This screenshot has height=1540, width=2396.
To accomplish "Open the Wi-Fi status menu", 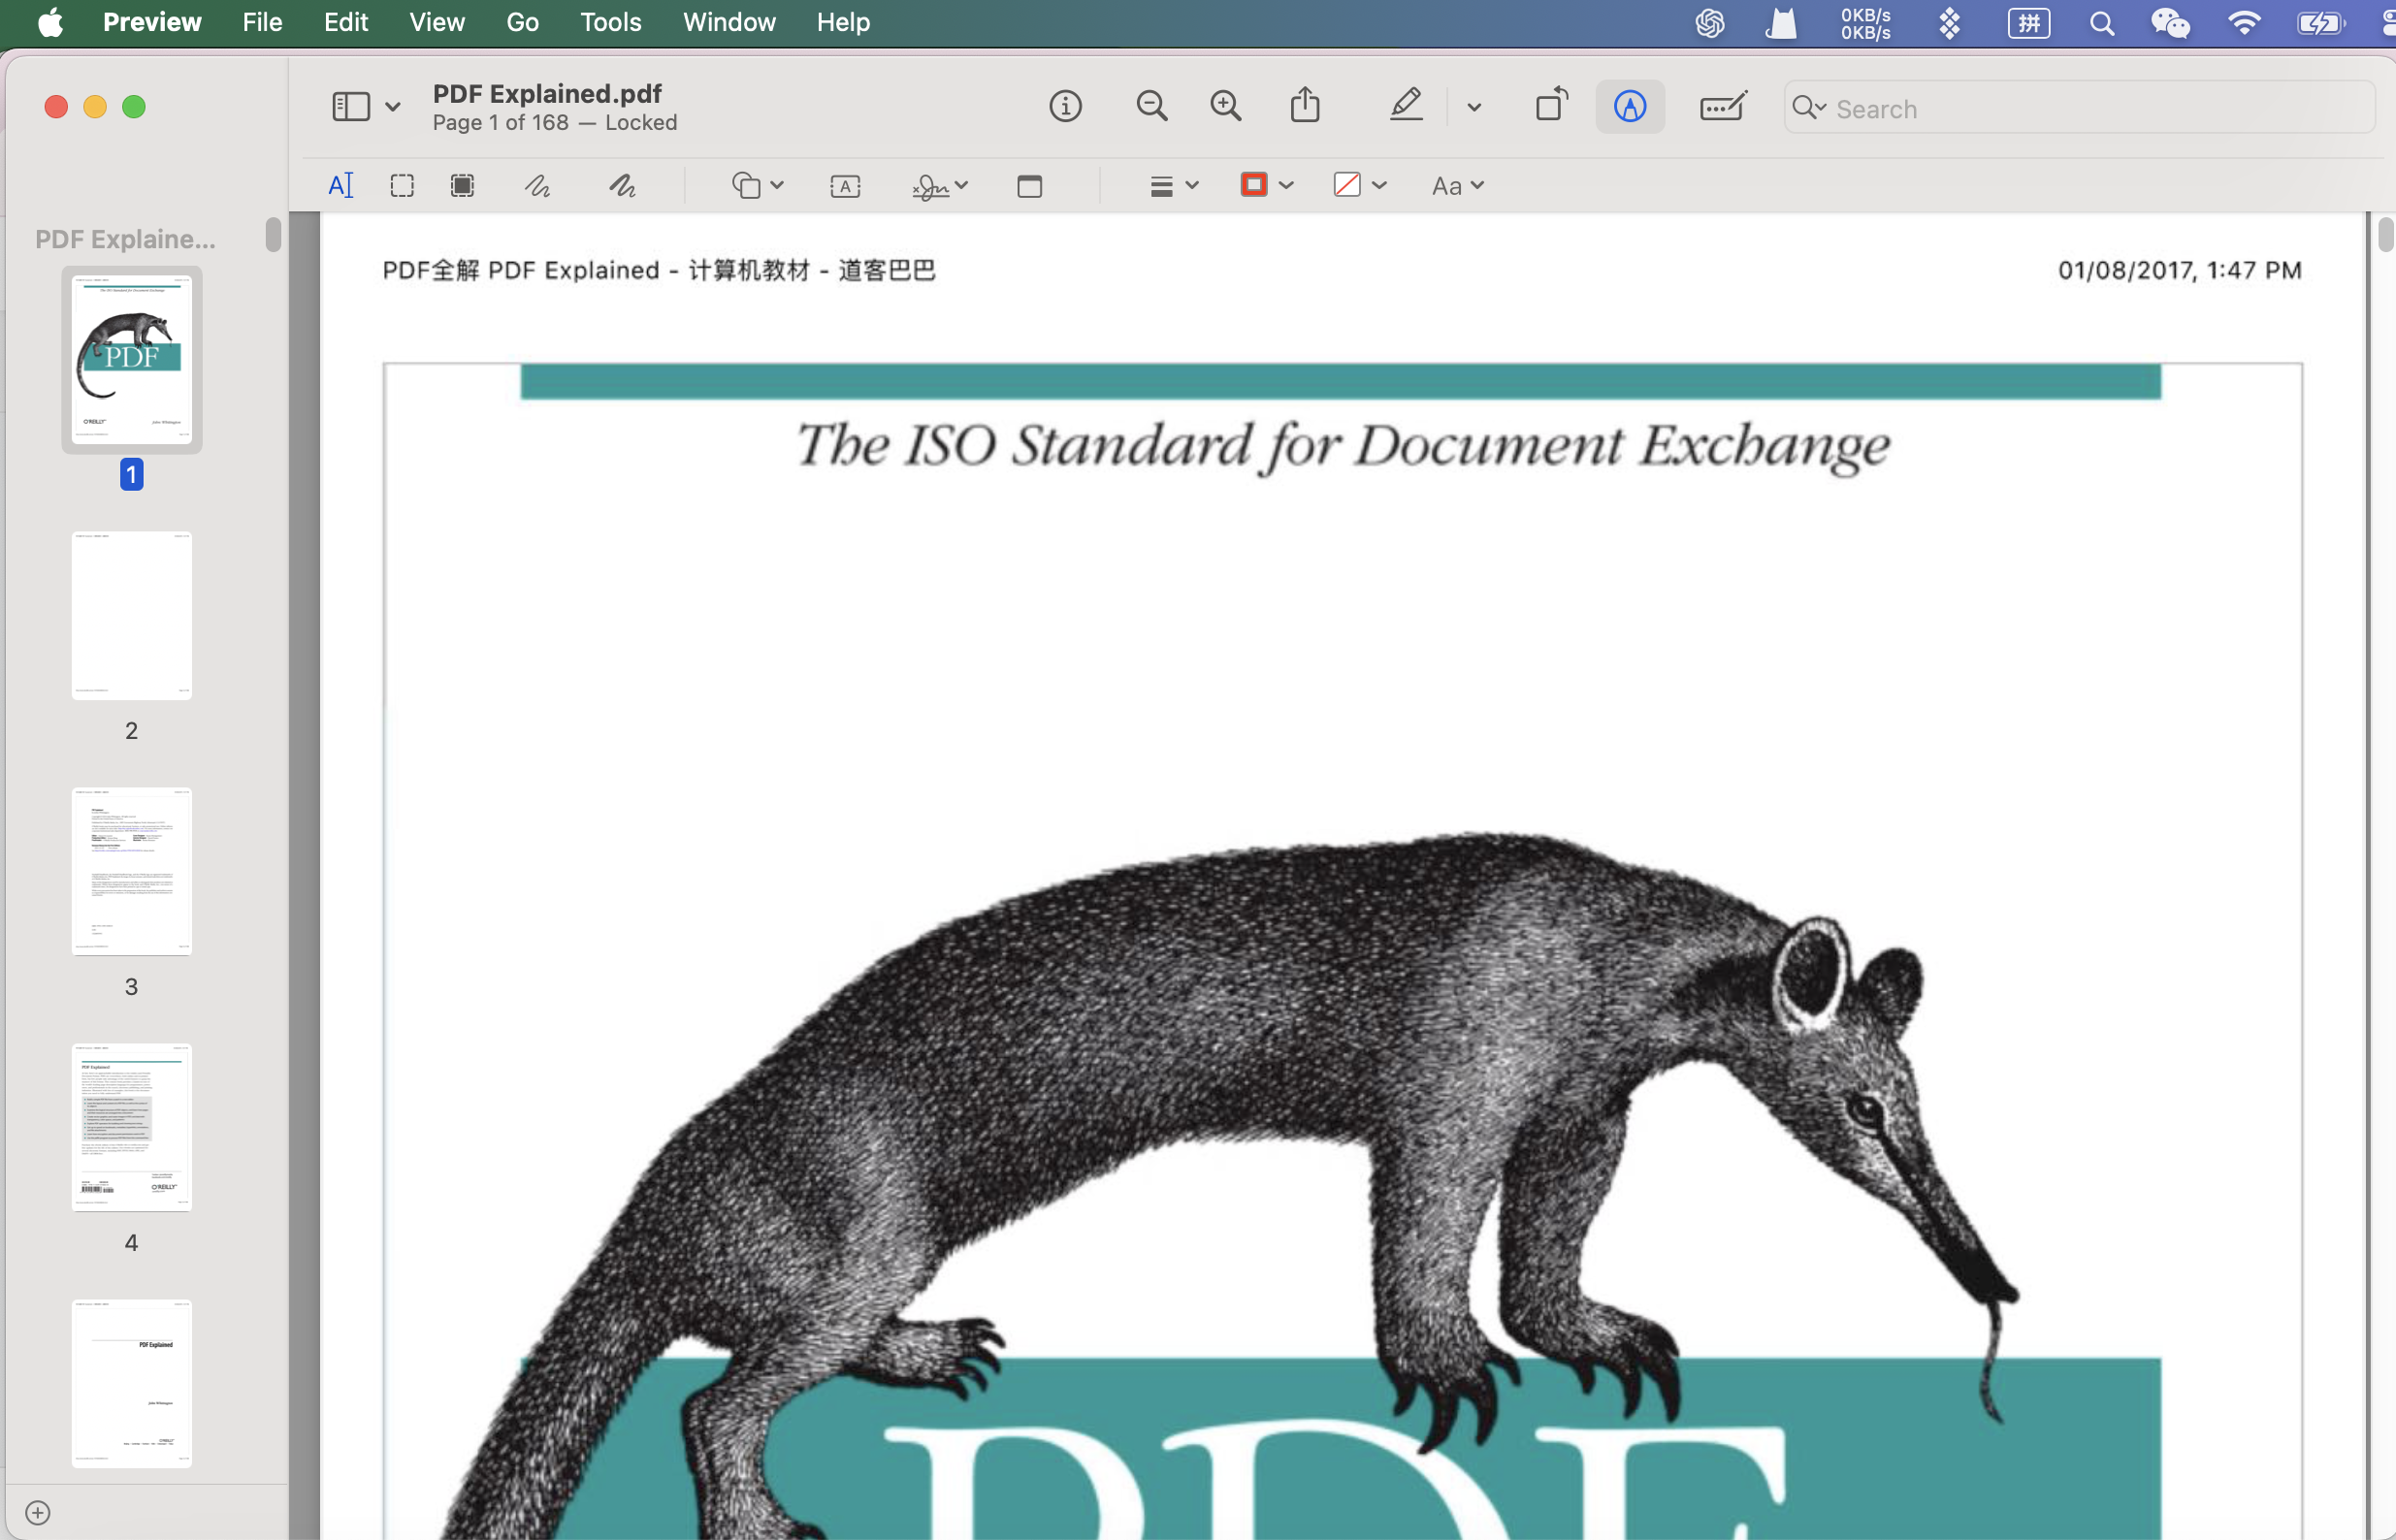I will (x=2245, y=23).
